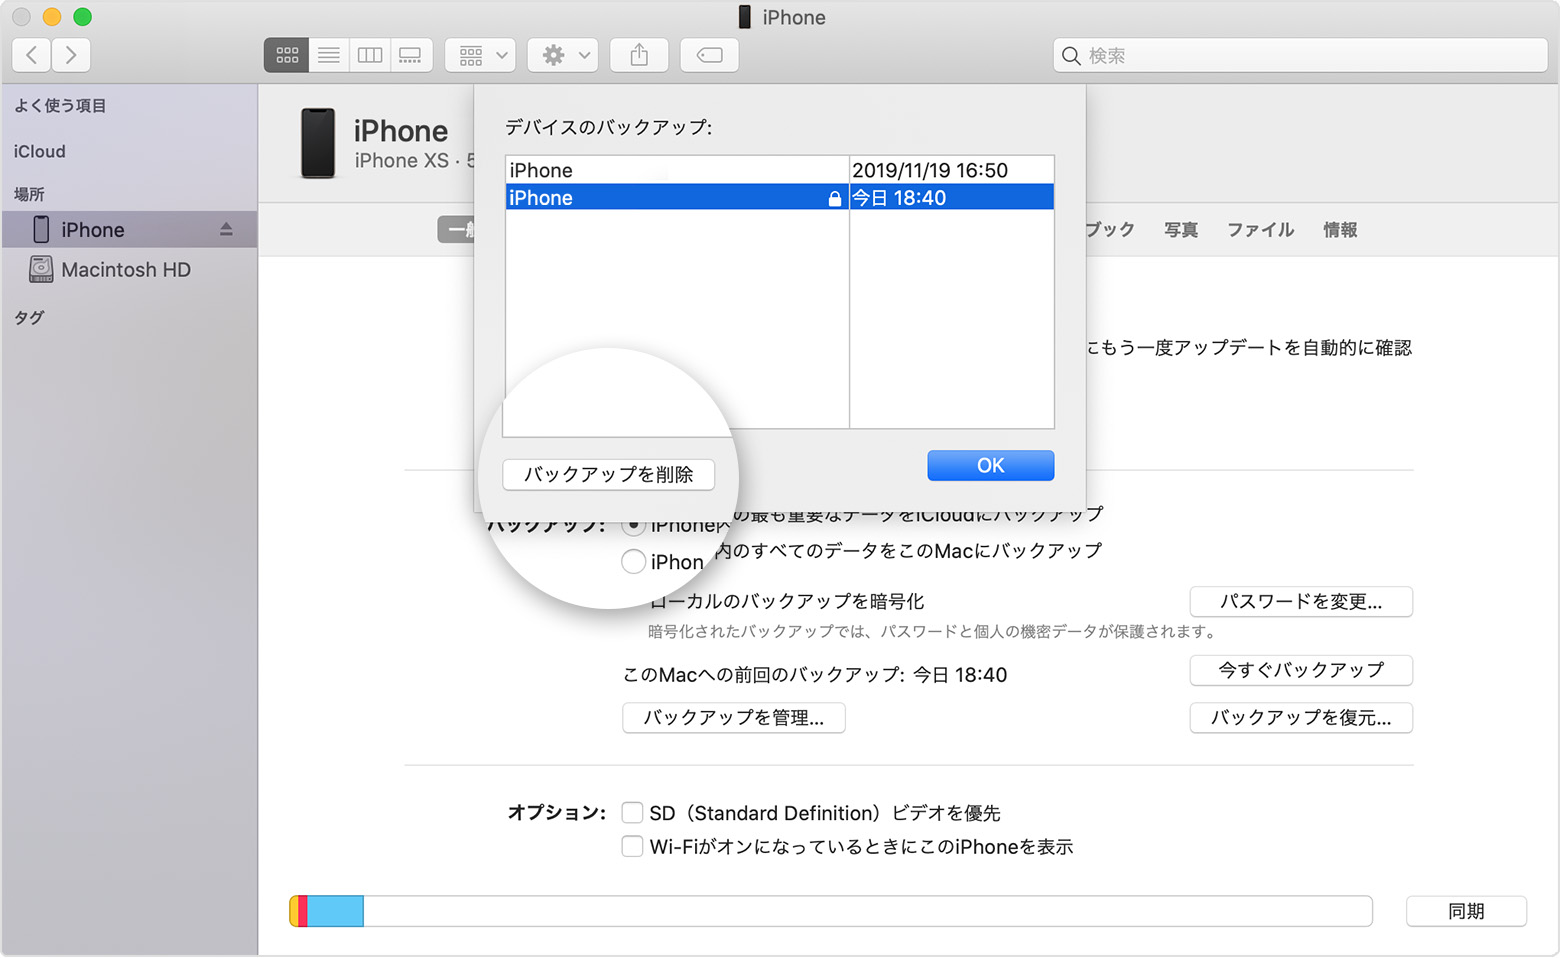This screenshot has width=1560, height=958.
Task: Open the ファイル tab
Action: tap(1260, 230)
